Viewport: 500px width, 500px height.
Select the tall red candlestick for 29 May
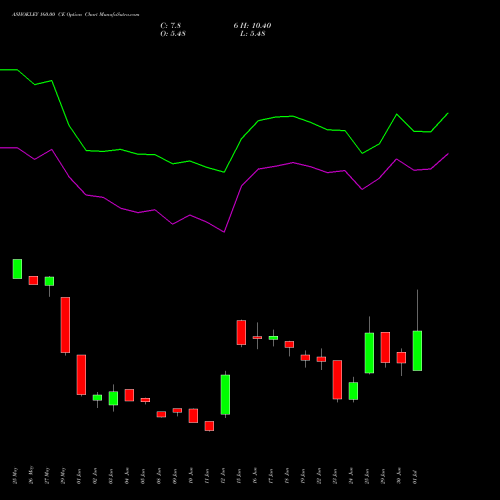pos(65,325)
